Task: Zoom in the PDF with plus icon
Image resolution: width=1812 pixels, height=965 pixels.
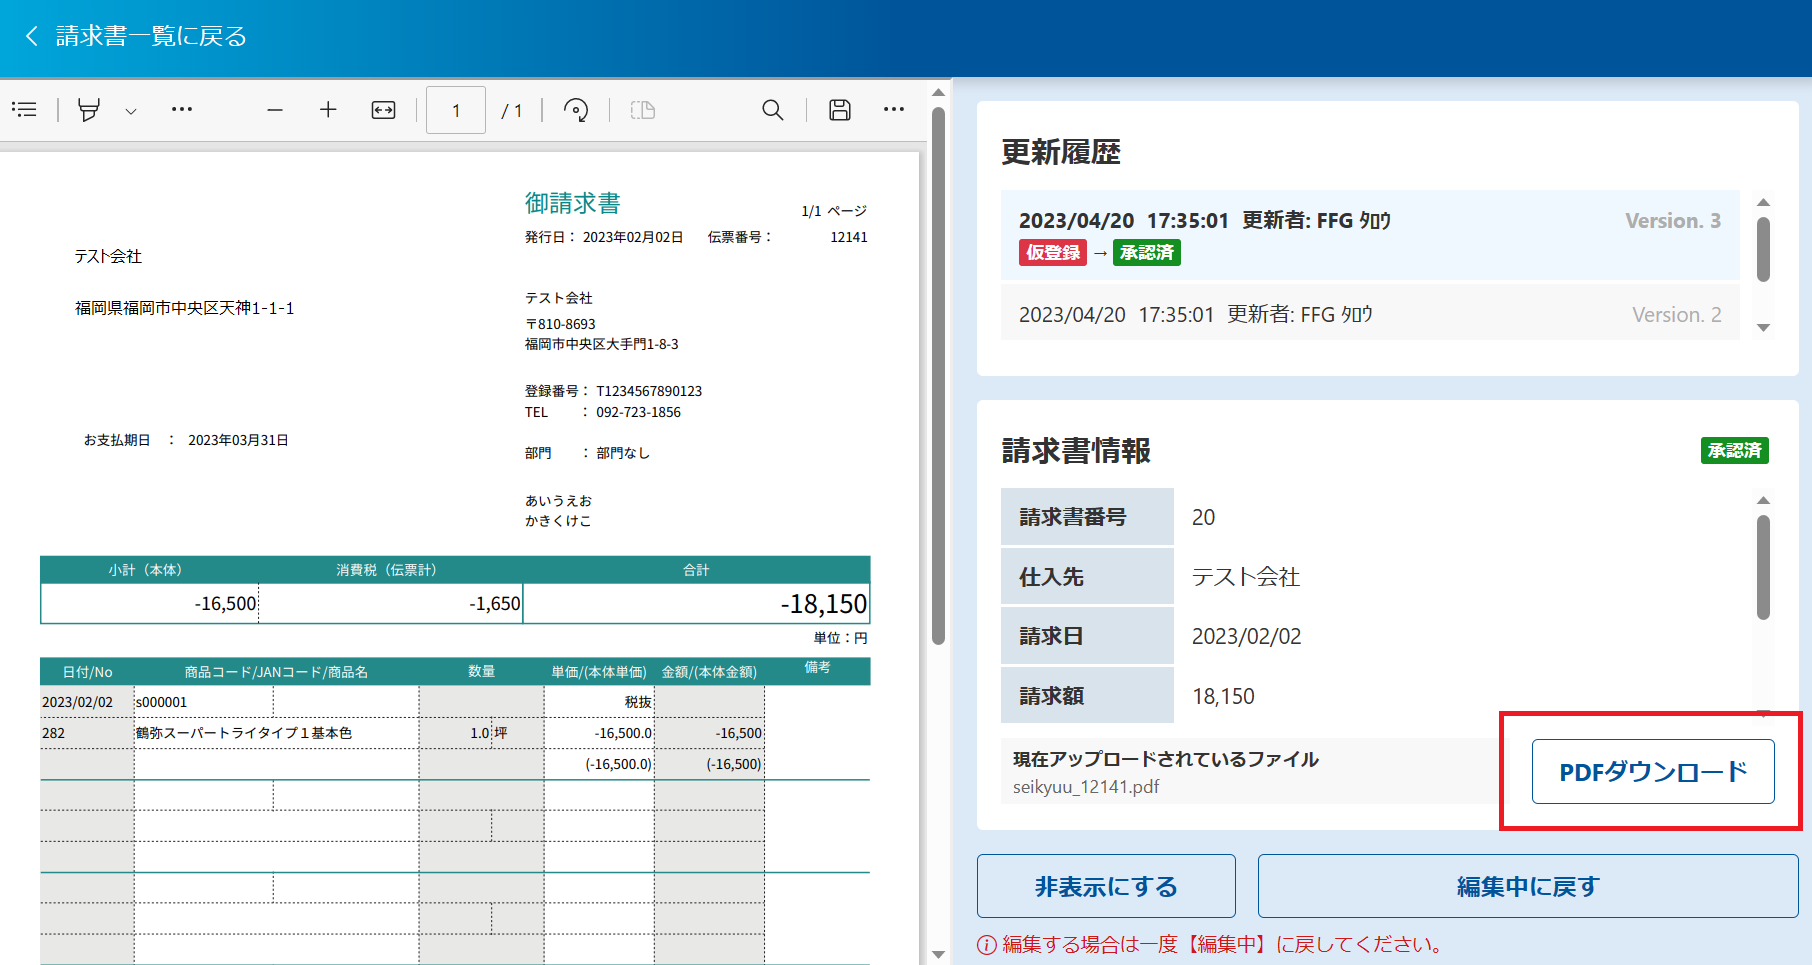Action: click(x=328, y=110)
